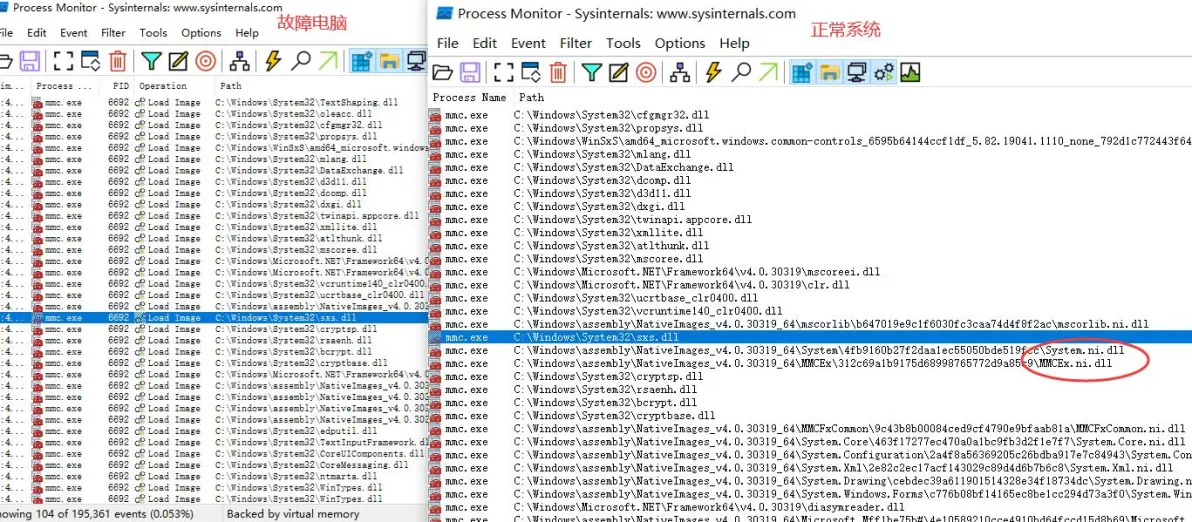
Task: Click Clear trash icon in left window
Action: pyautogui.click(x=118, y=61)
